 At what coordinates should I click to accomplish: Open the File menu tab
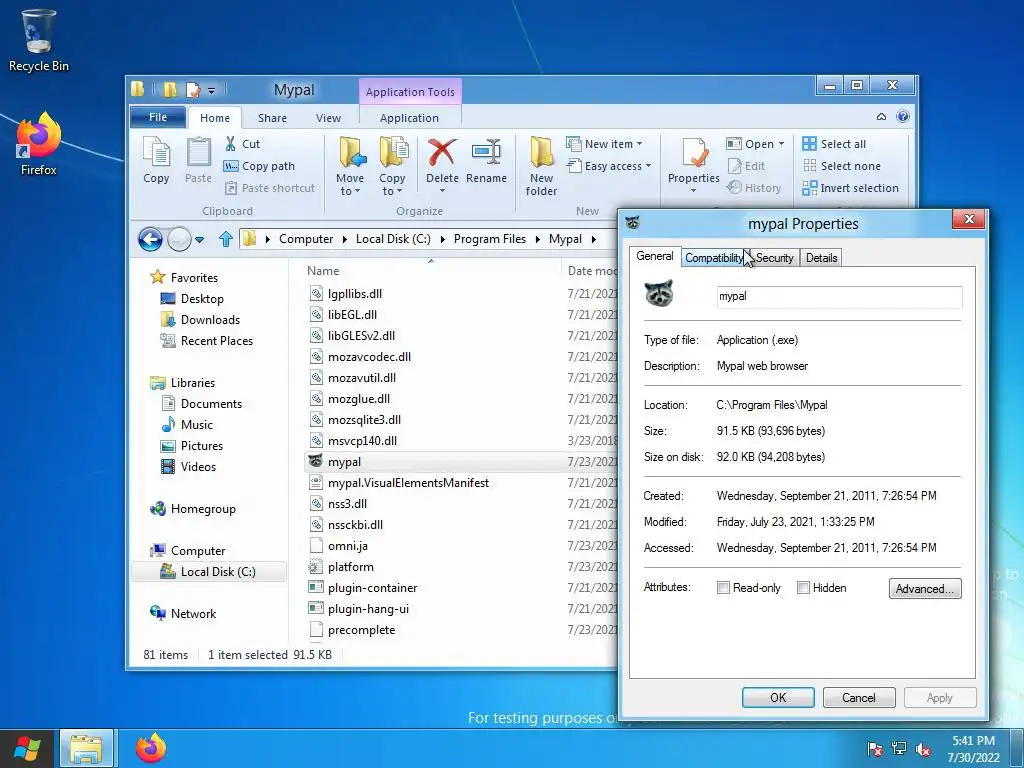point(158,117)
